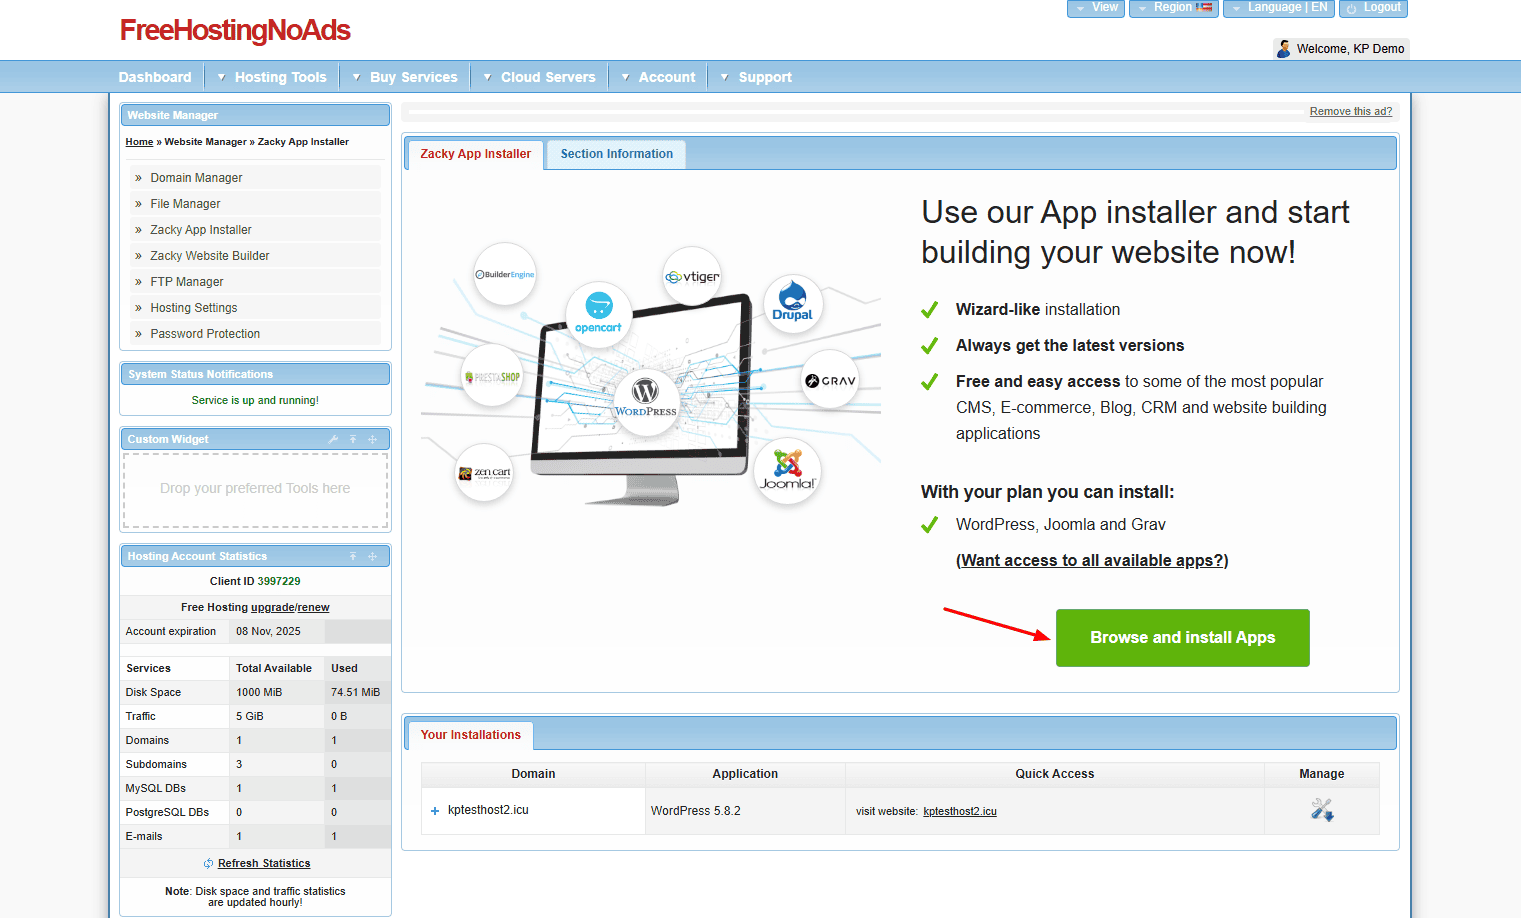
Task: Click the 1000 MiB disk space total
Action: 259,692
